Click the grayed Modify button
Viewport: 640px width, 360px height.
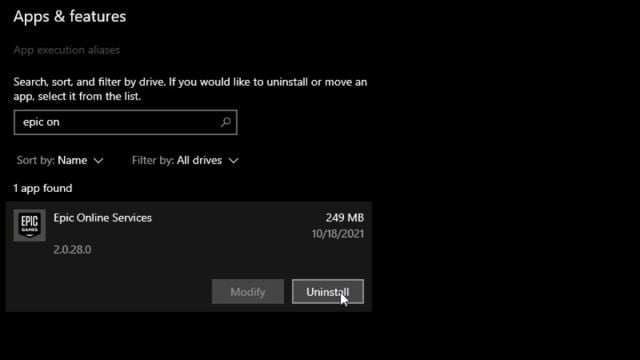tap(248, 291)
